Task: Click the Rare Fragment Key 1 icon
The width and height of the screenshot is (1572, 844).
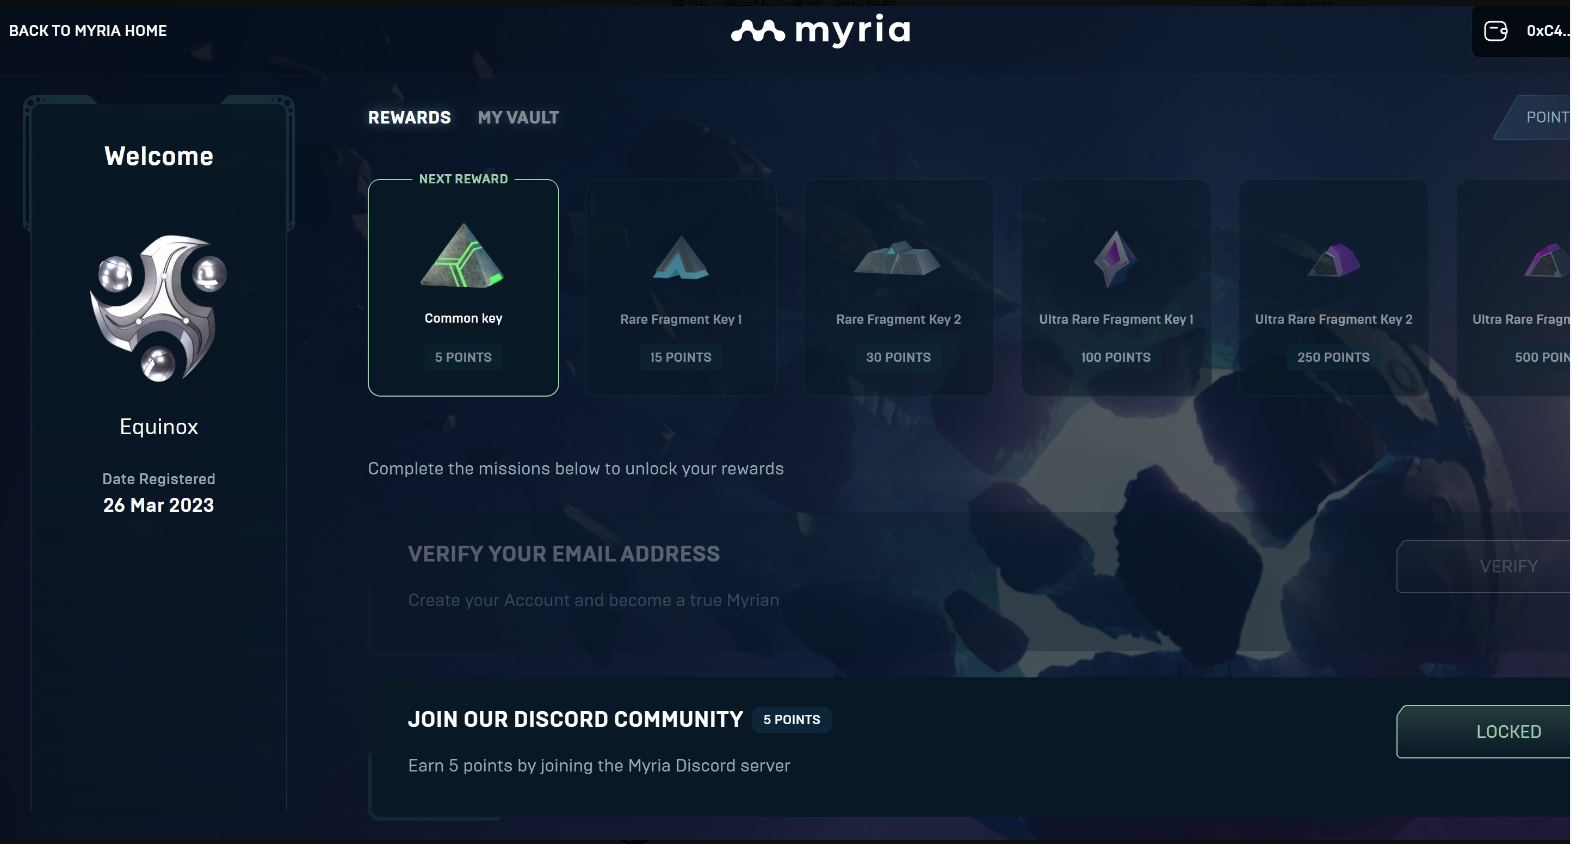Action: (680, 257)
